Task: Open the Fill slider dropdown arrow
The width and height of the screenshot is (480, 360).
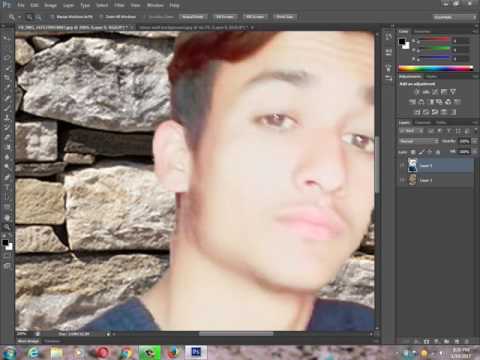Action: [x=474, y=152]
